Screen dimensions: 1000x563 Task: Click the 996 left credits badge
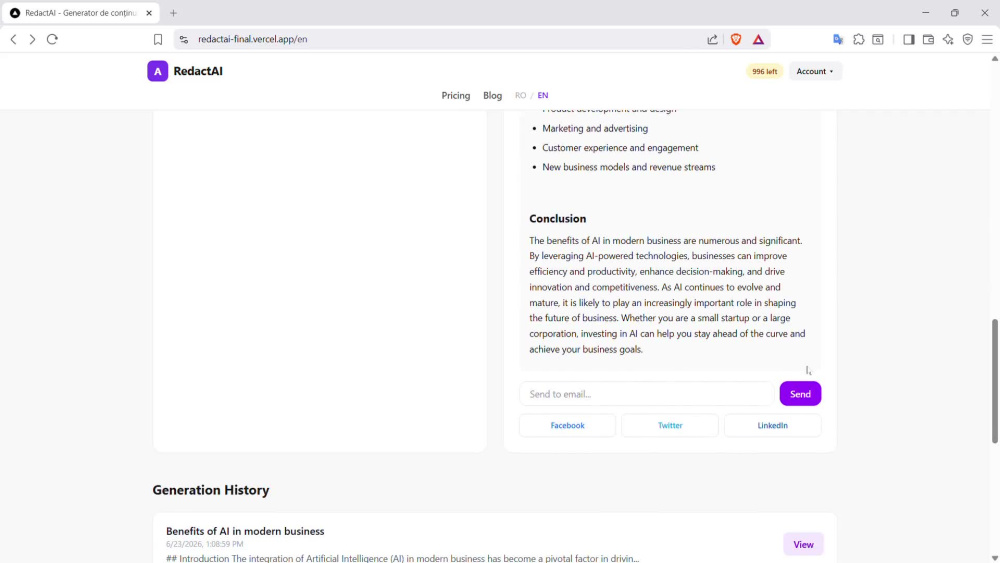tap(764, 71)
